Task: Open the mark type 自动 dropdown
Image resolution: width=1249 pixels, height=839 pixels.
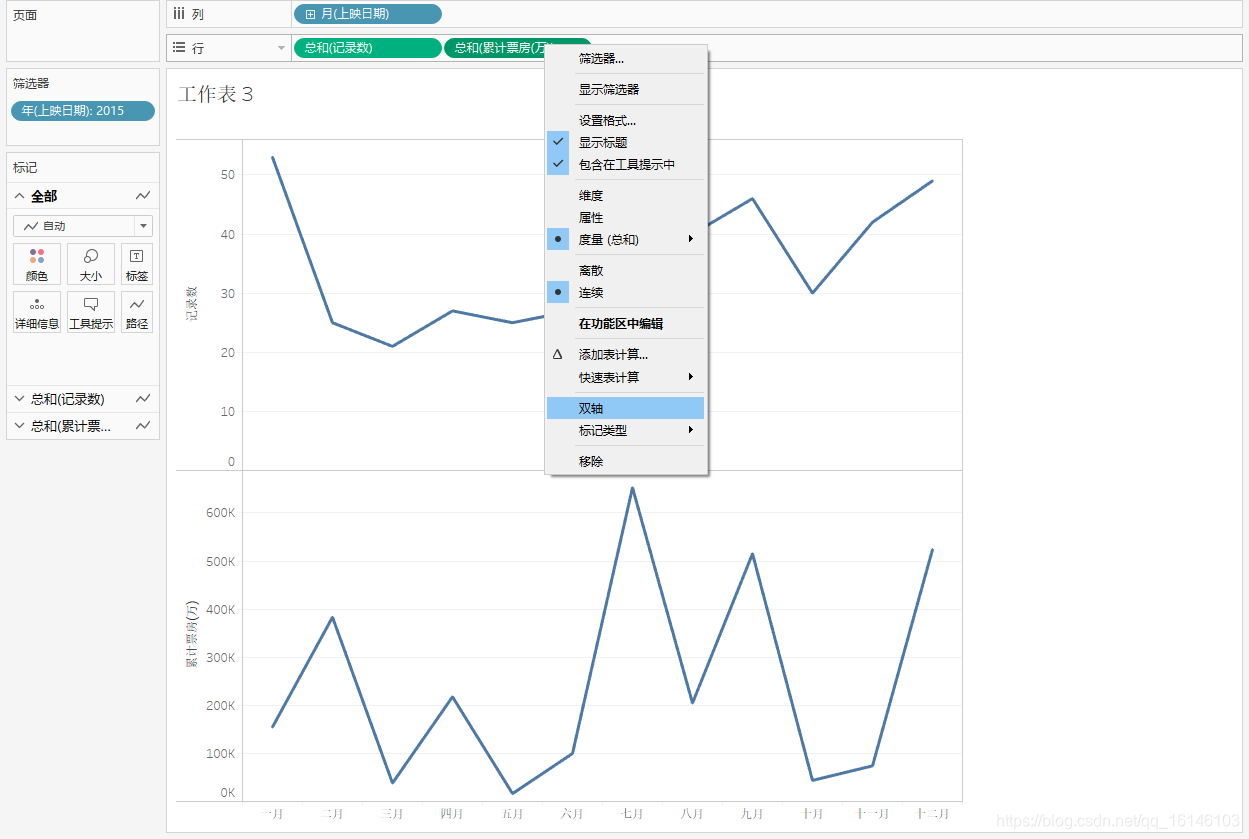Action: [x=144, y=226]
